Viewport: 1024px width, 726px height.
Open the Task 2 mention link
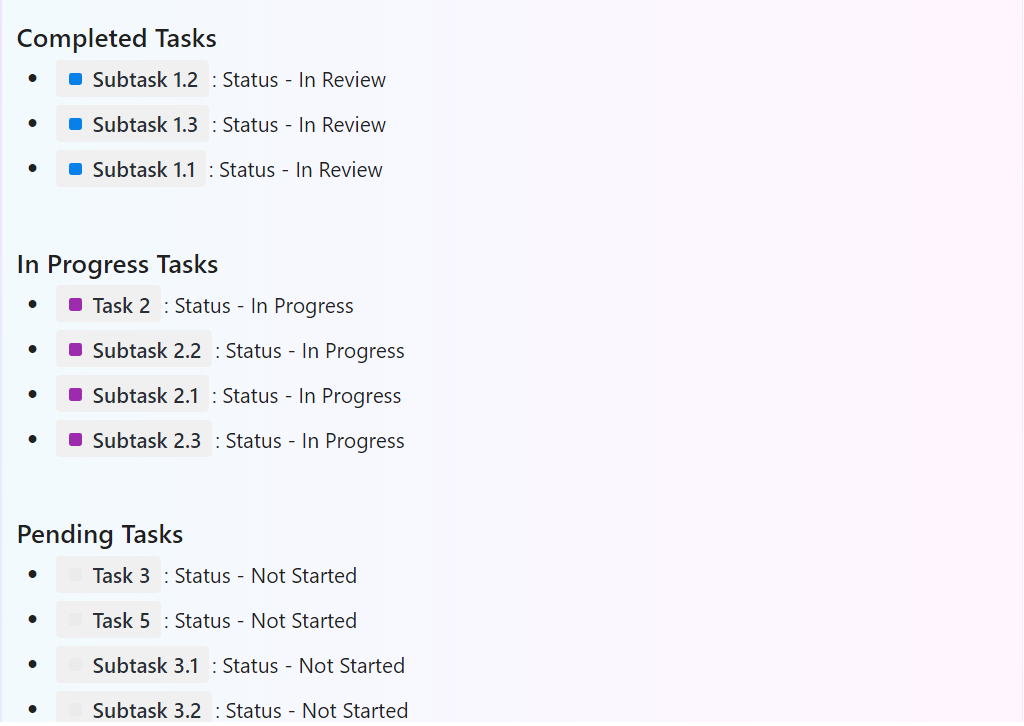(x=108, y=304)
